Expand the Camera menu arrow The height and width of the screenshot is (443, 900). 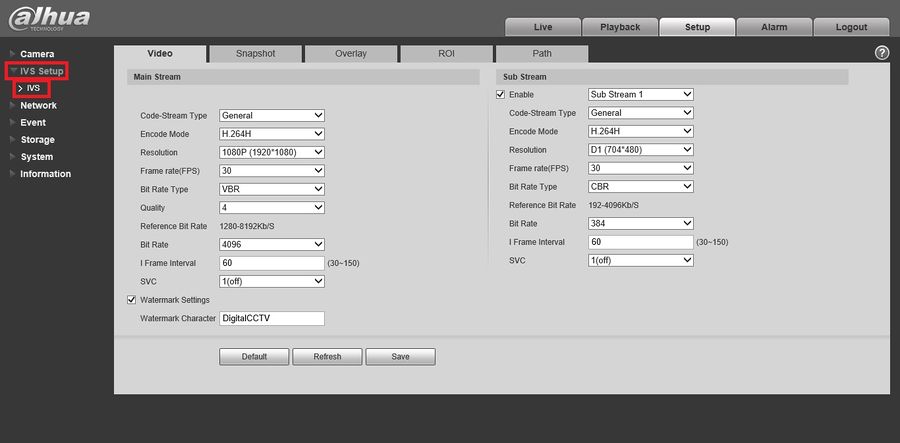point(13,53)
